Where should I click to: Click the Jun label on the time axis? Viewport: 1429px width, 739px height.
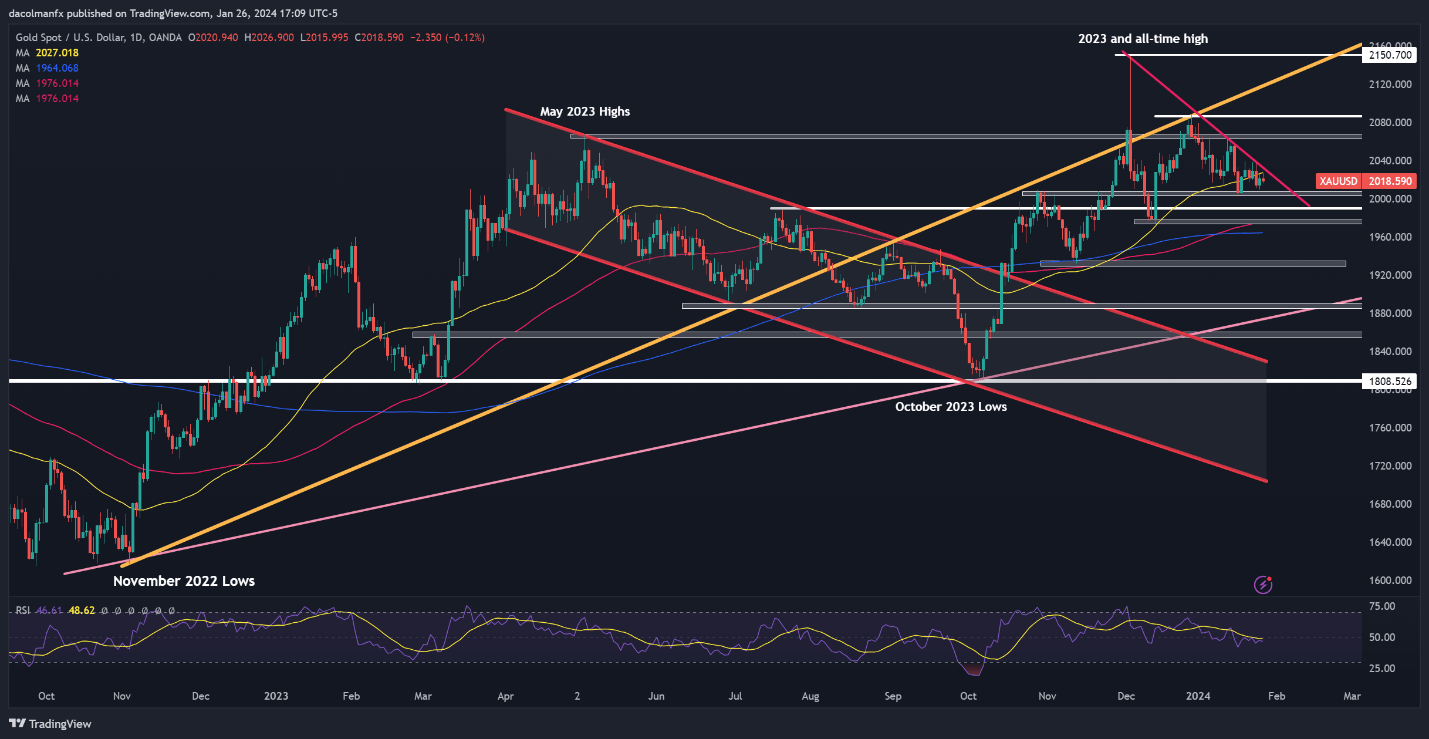pos(656,695)
